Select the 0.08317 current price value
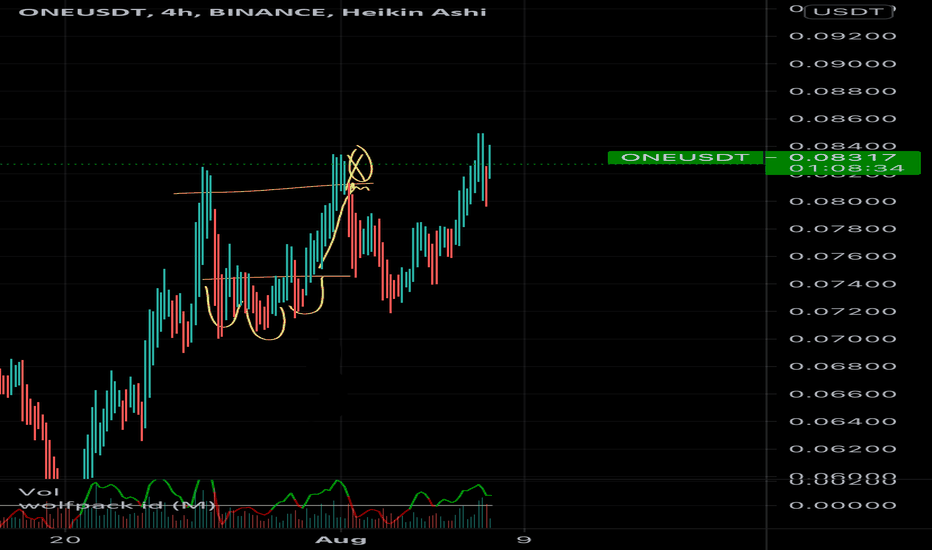 pos(843,157)
